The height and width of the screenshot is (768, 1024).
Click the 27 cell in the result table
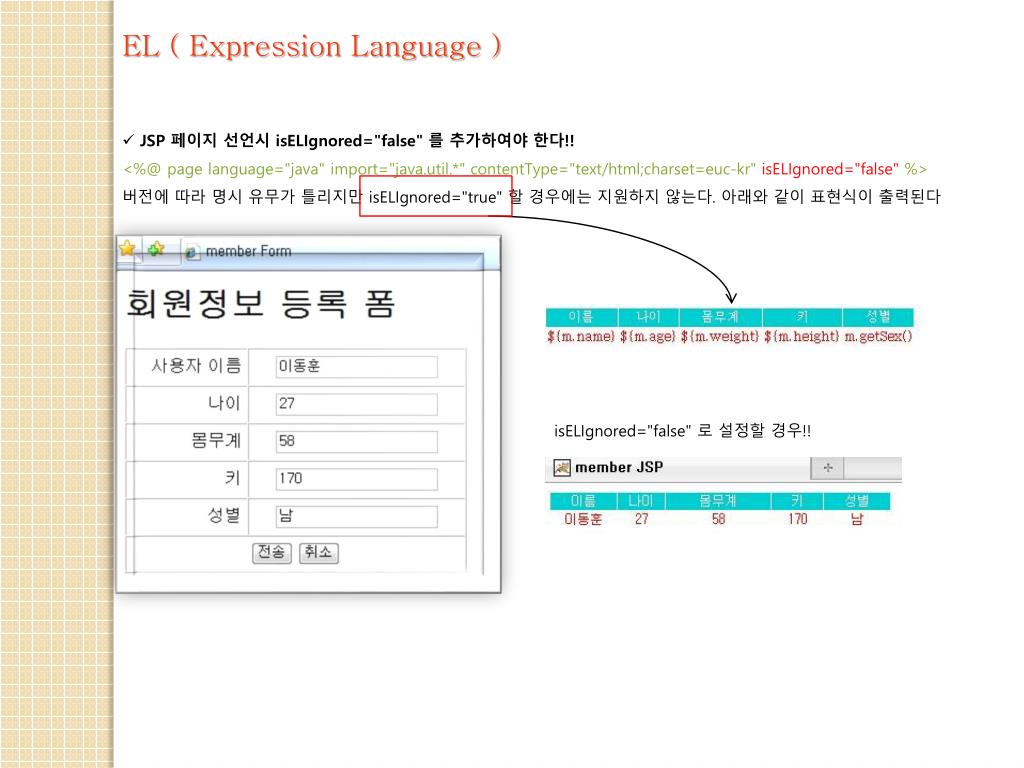pos(641,519)
